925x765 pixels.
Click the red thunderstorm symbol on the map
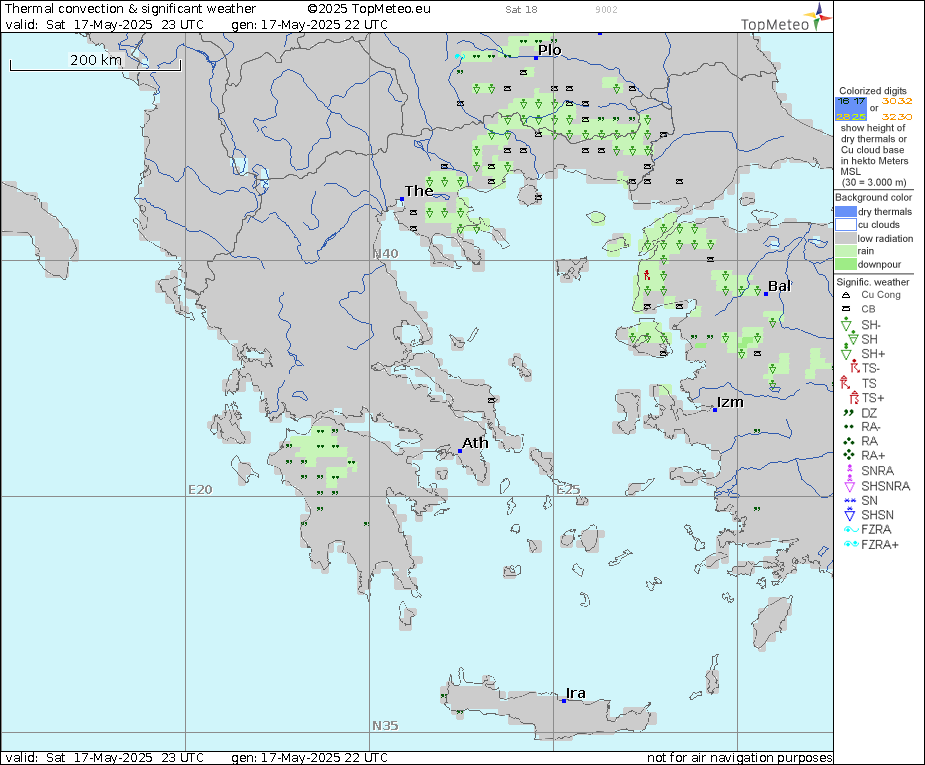[647, 274]
